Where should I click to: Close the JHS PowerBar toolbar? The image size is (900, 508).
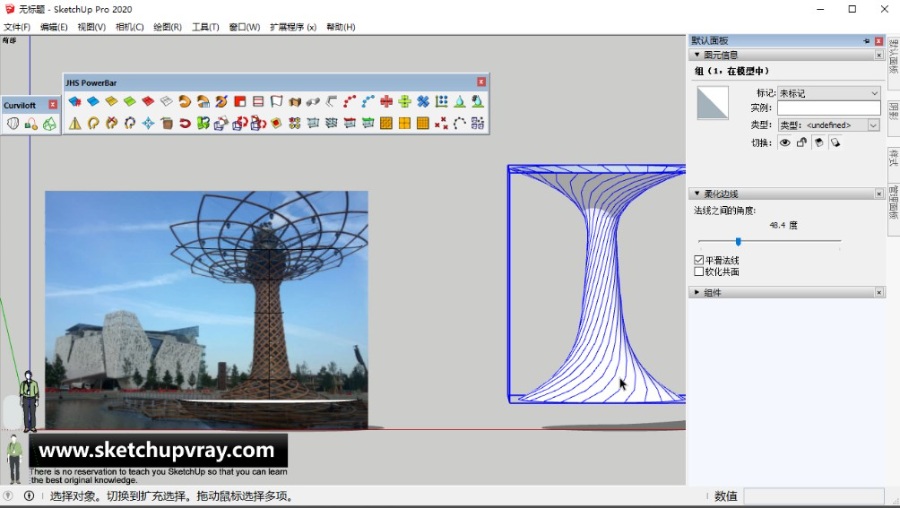tap(481, 82)
